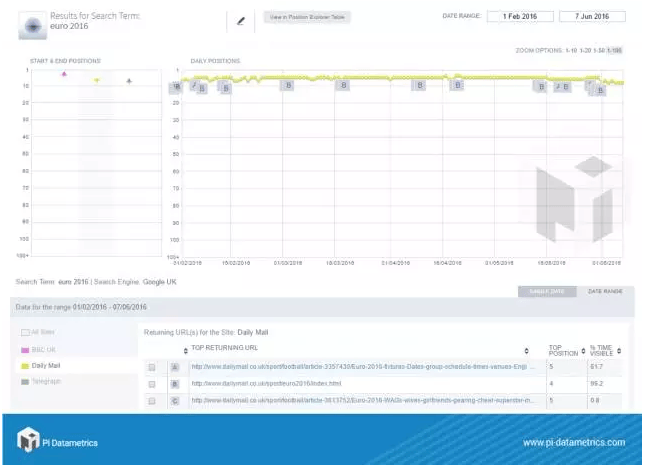Switch to the Date Range tab
Screen dimensions: 646x469
(604, 291)
